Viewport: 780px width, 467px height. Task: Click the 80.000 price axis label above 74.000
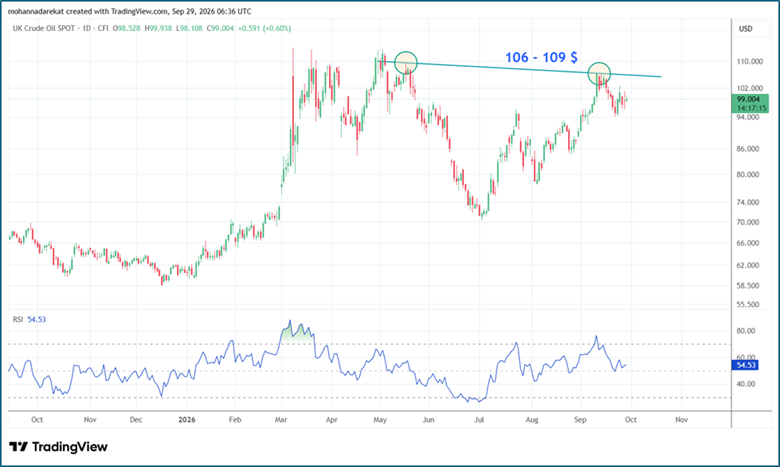748,175
